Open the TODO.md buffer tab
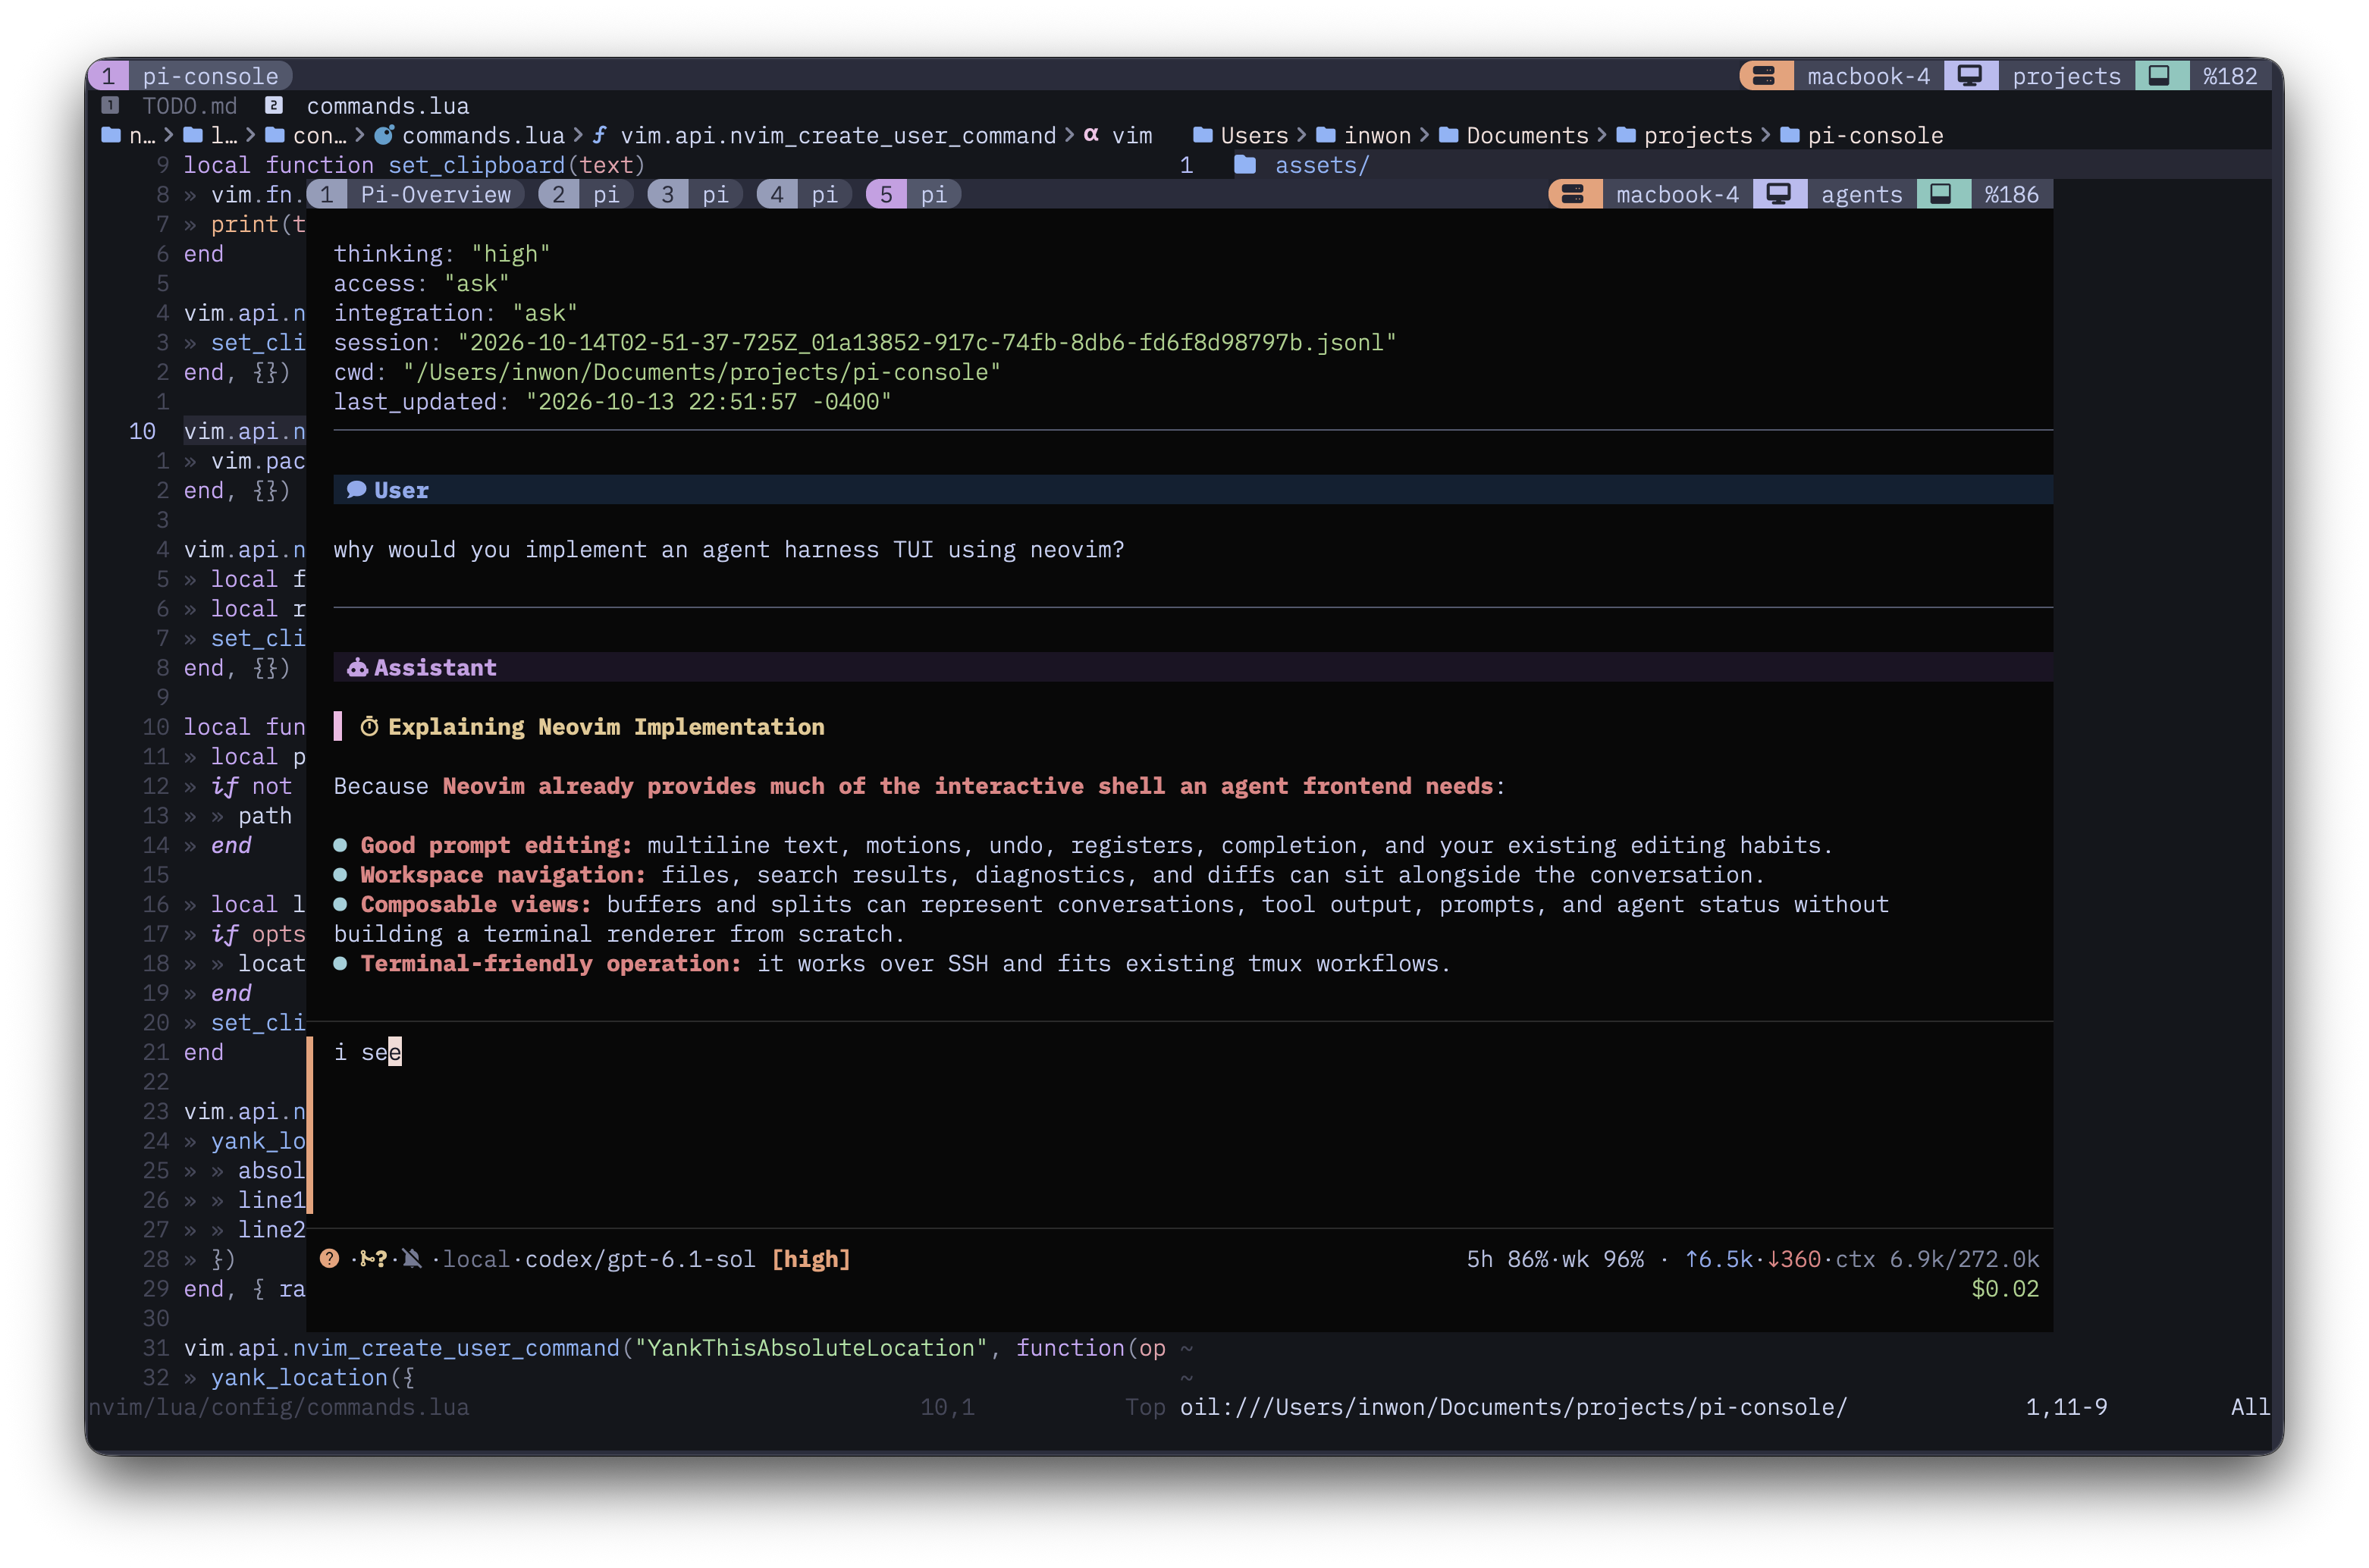Image resolution: width=2369 pixels, height=1568 pixels. click(189, 106)
